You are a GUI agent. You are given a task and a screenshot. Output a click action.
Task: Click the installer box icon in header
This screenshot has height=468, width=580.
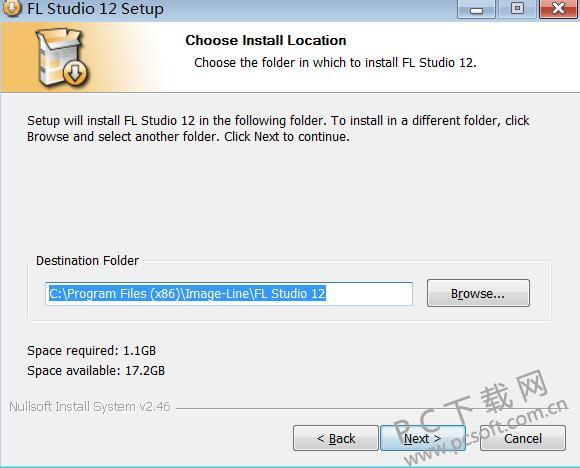[62, 57]
